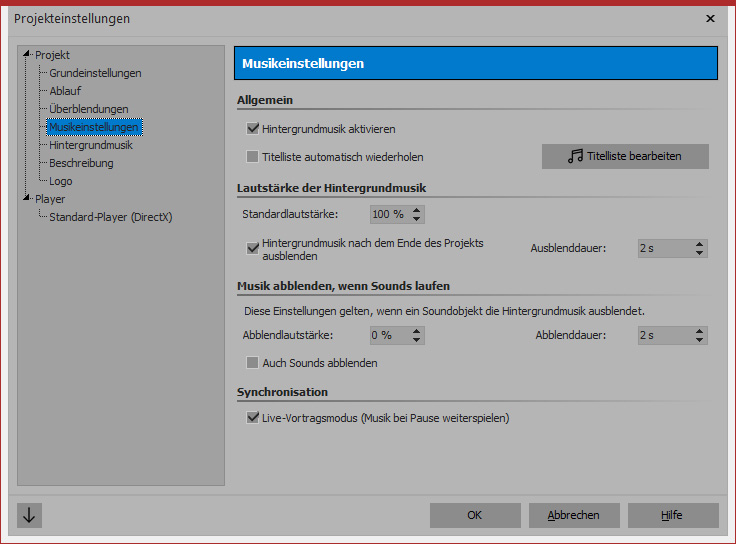Open Hintergrundmusik tree entry
The width and height of the screenshot is (736, 544).
click(x=91, y=145)
